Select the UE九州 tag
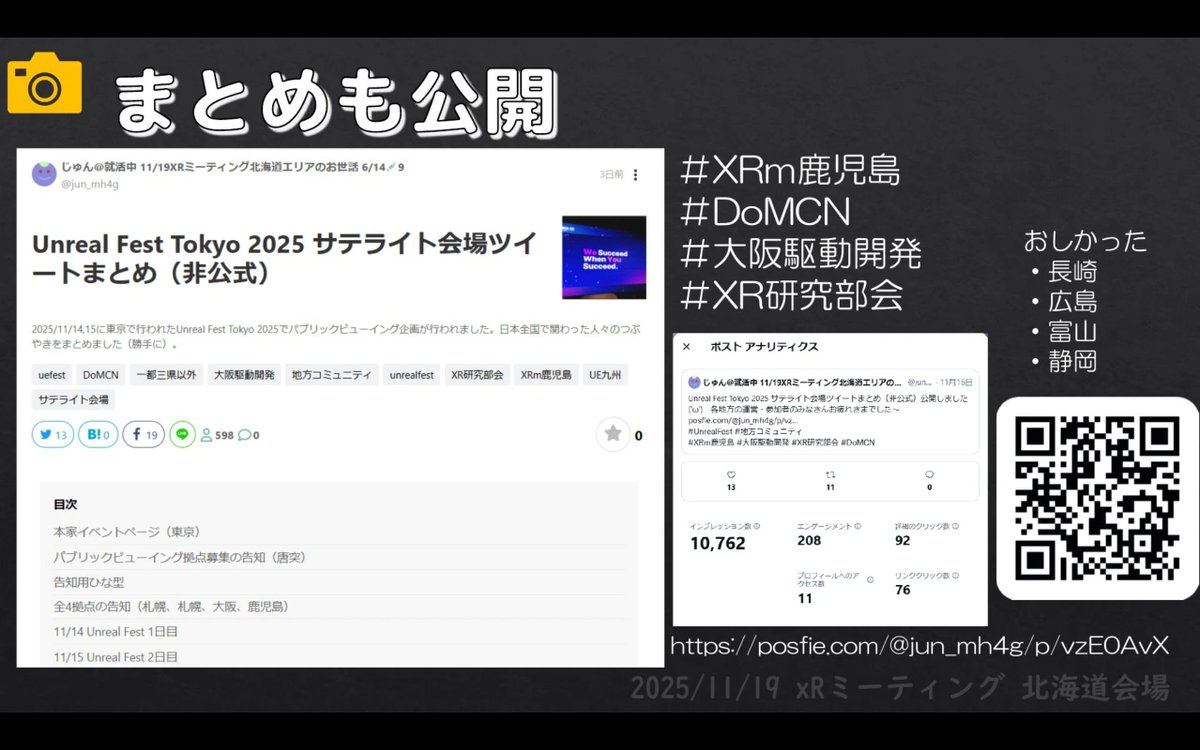 point(605,375)
